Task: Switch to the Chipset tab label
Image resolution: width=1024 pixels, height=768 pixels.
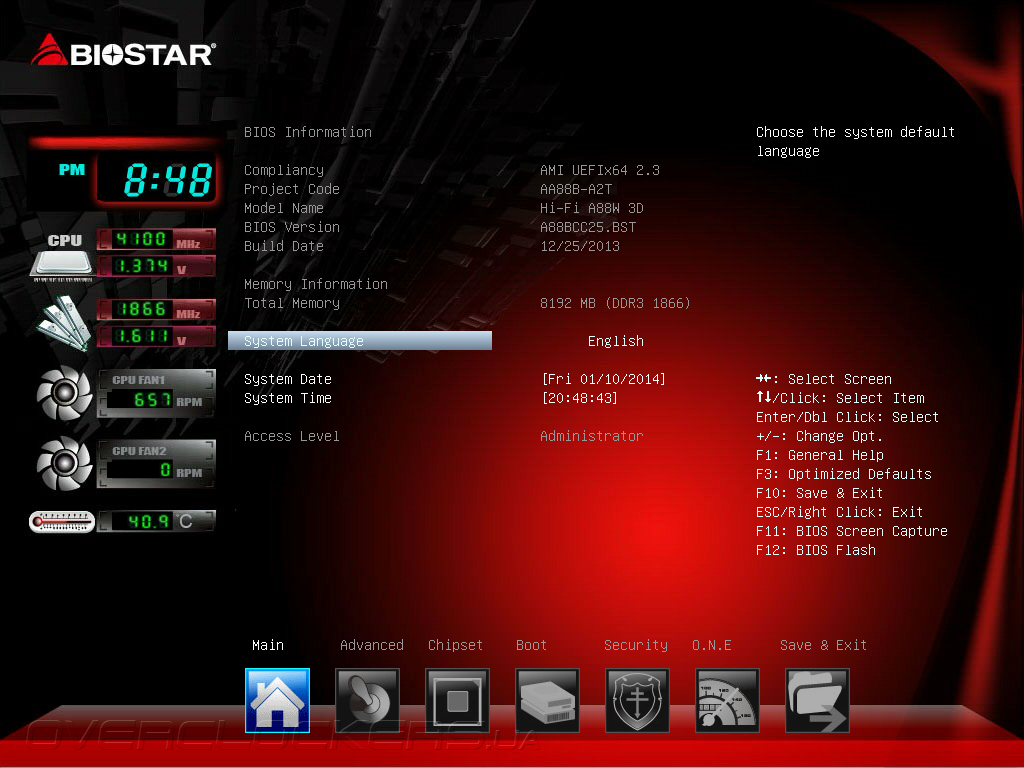Action: point(455,645)
